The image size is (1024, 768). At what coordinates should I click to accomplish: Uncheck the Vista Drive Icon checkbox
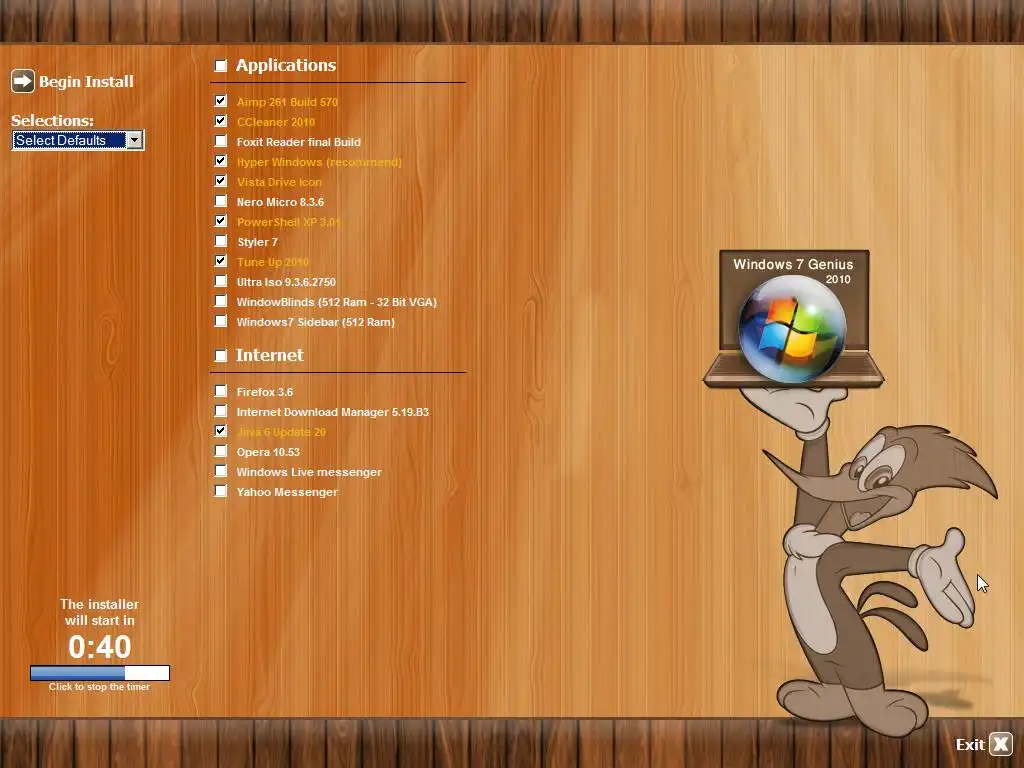click(x=221, y=182)
